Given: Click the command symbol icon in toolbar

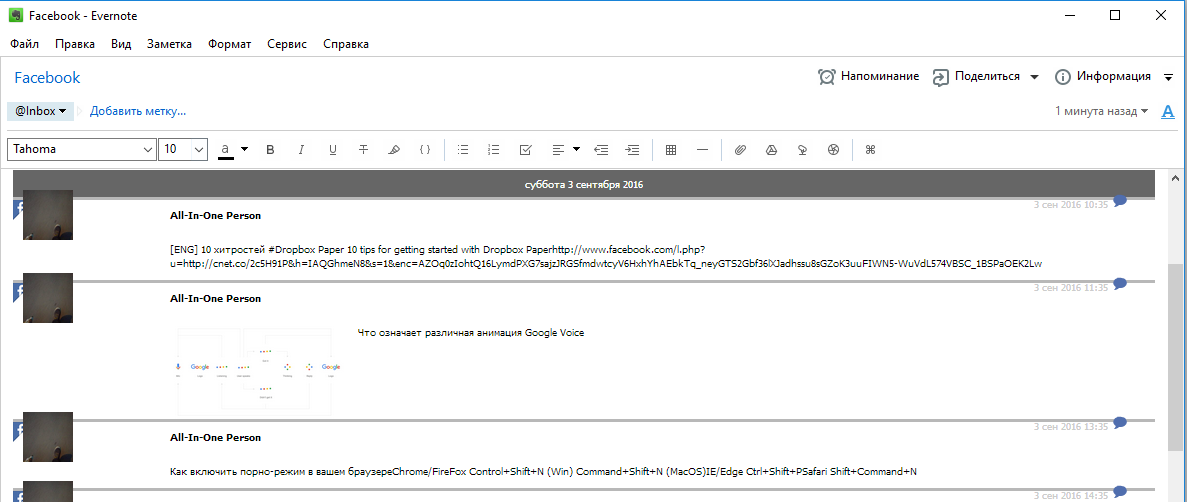Looking at the screenshot, I should click(x=870, y=150).
